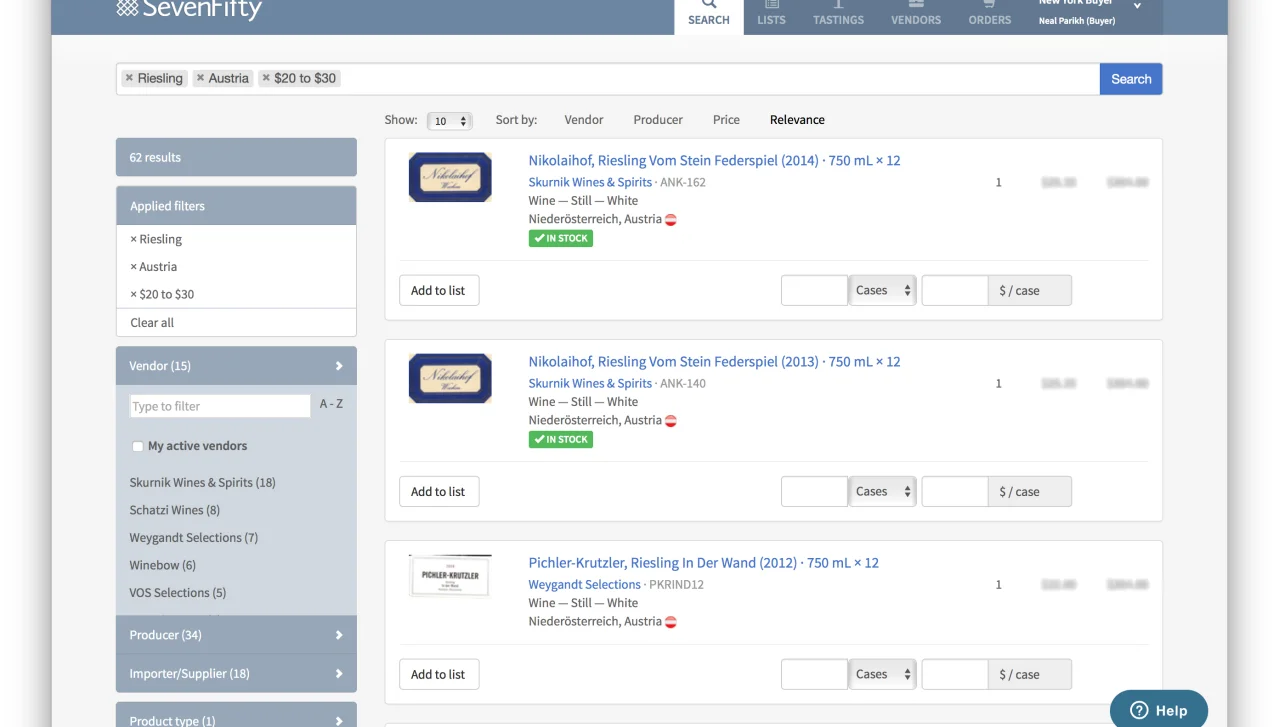Sort results by Relevance
The image size is (1279, 727).
point(797,120)
